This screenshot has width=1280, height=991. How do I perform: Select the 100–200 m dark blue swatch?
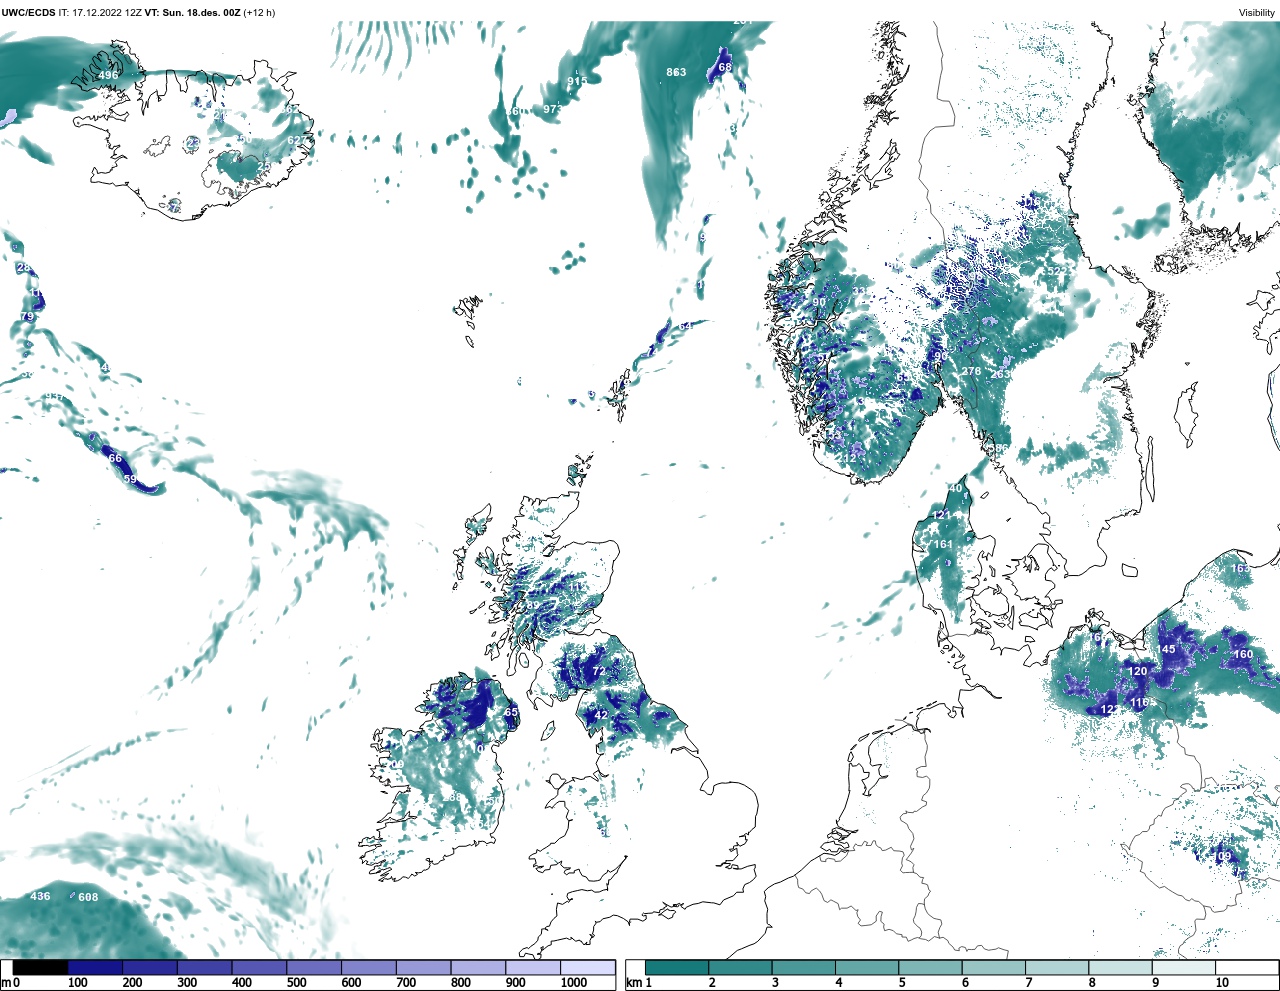click(x=95, y=967)
